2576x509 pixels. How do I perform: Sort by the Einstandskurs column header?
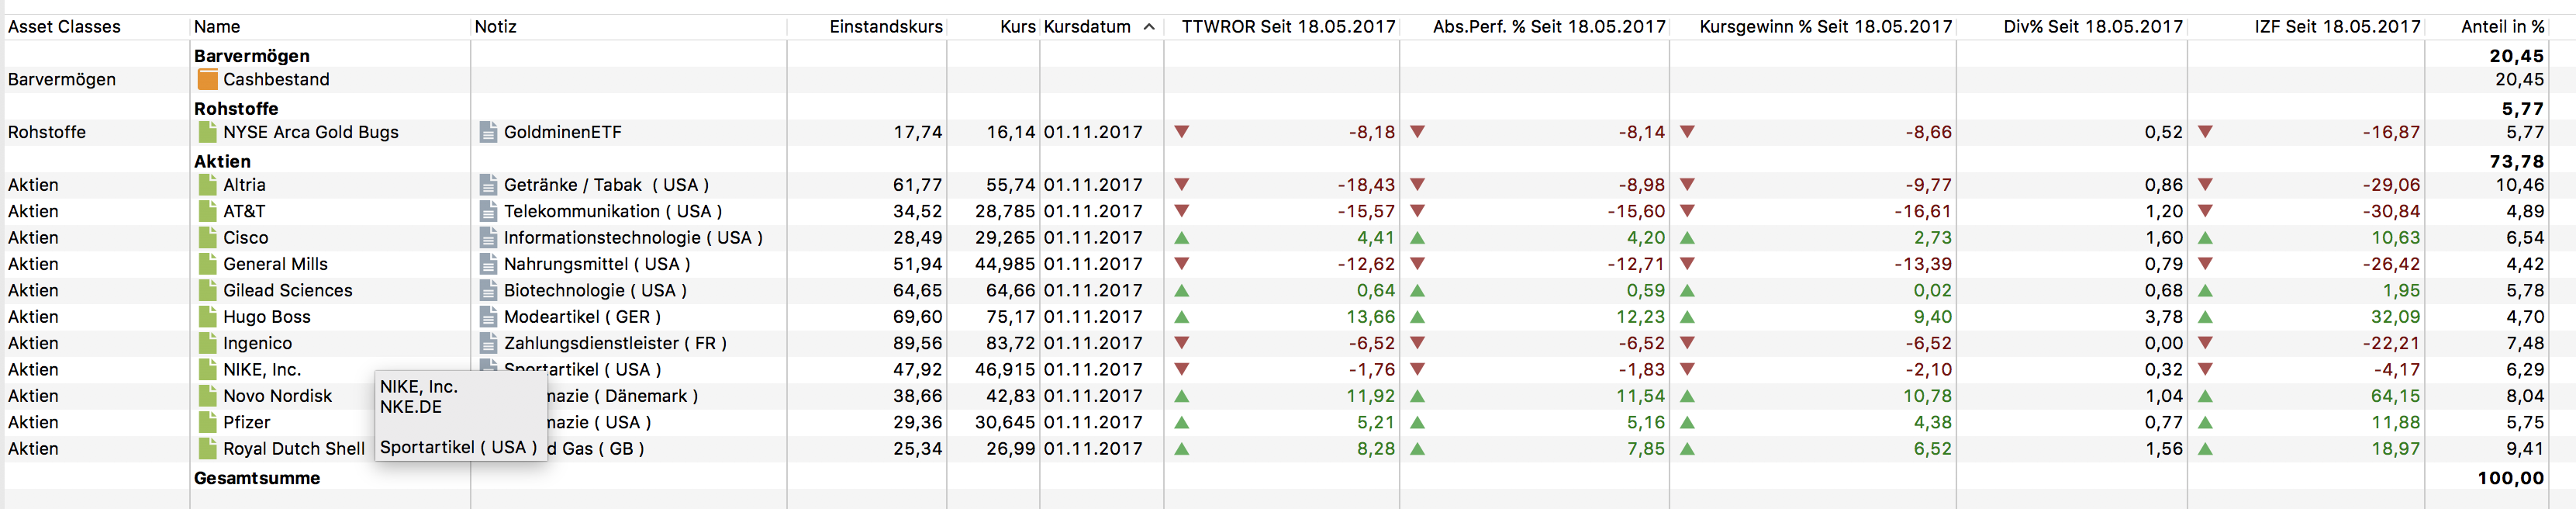(885, 27)
